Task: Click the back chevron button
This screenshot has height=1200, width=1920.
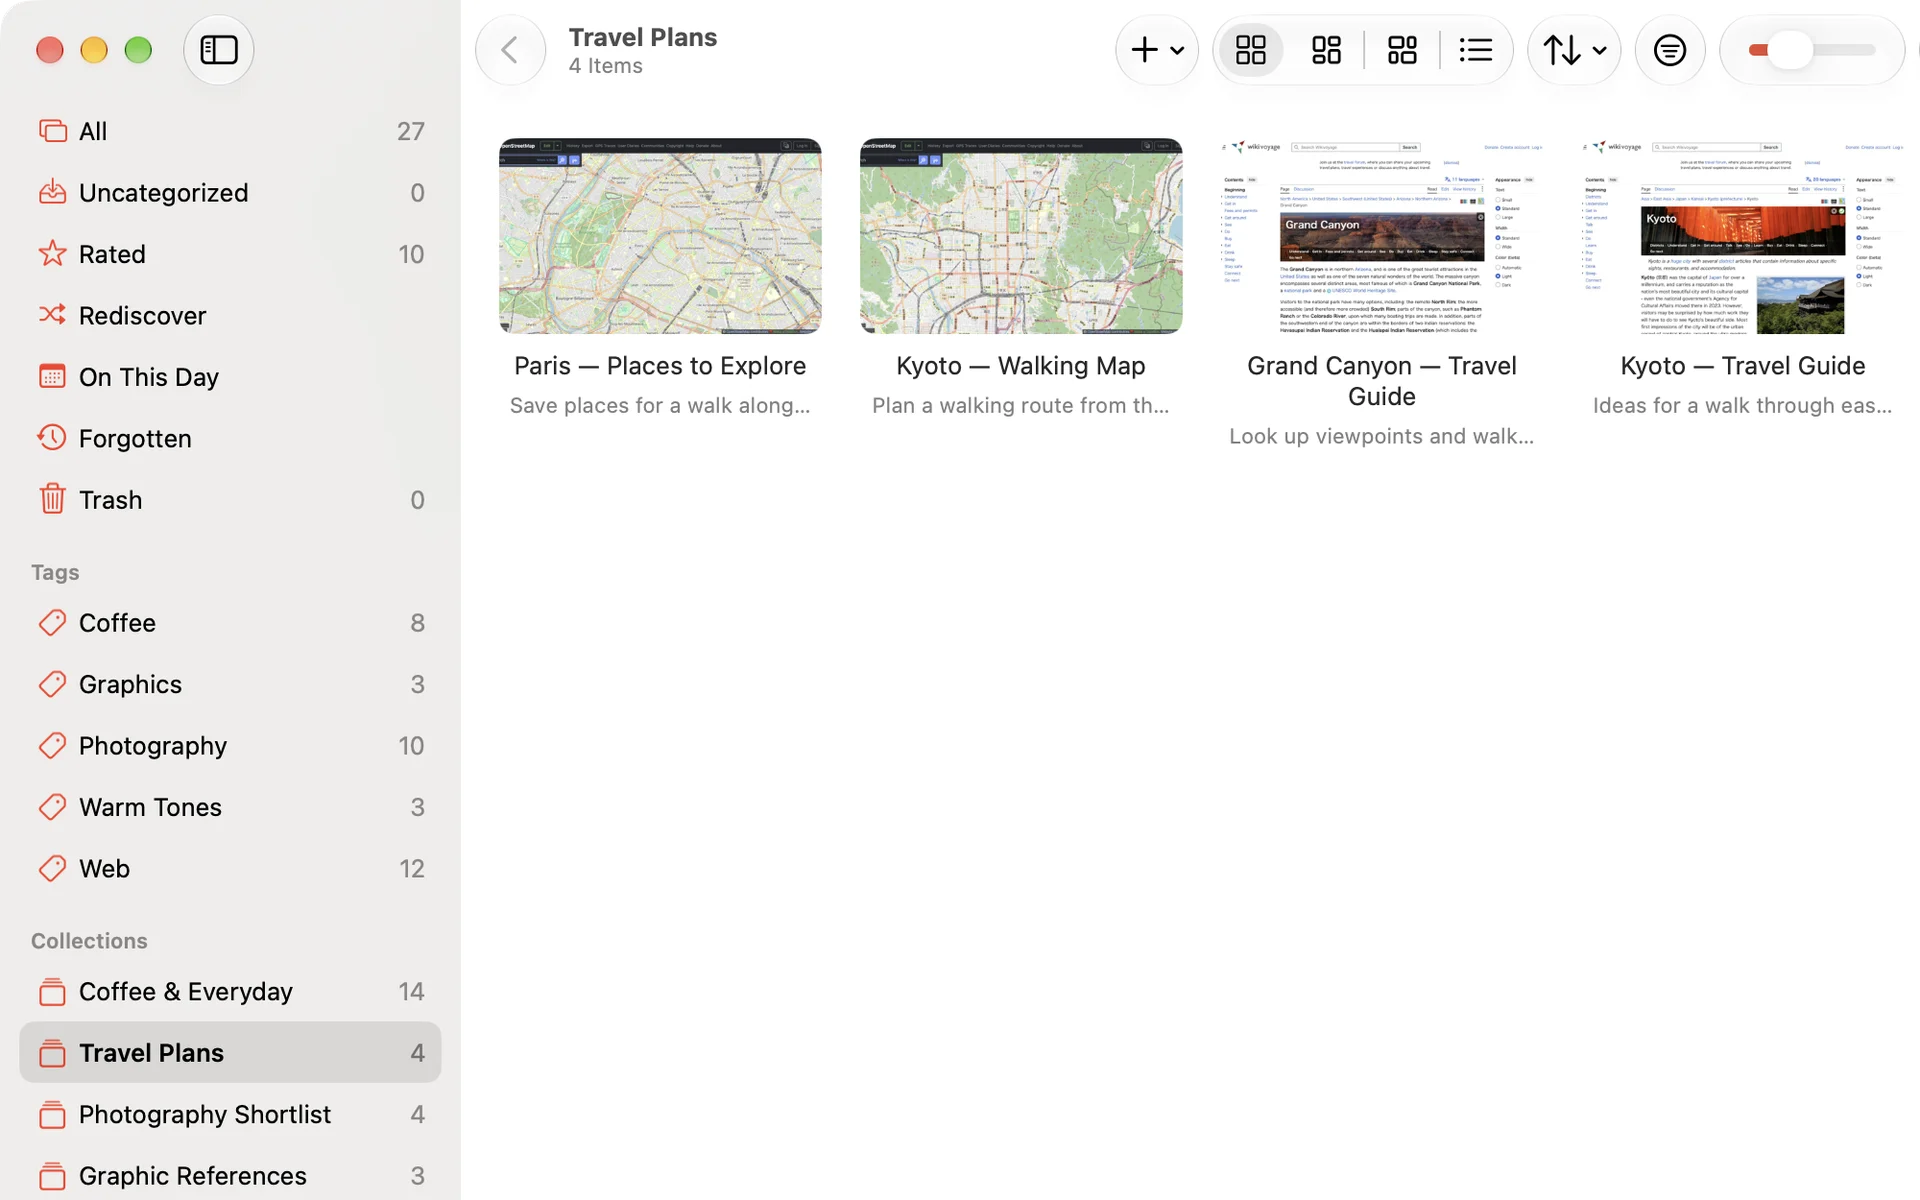Action: pyautogui.click(x=510, y=50)
